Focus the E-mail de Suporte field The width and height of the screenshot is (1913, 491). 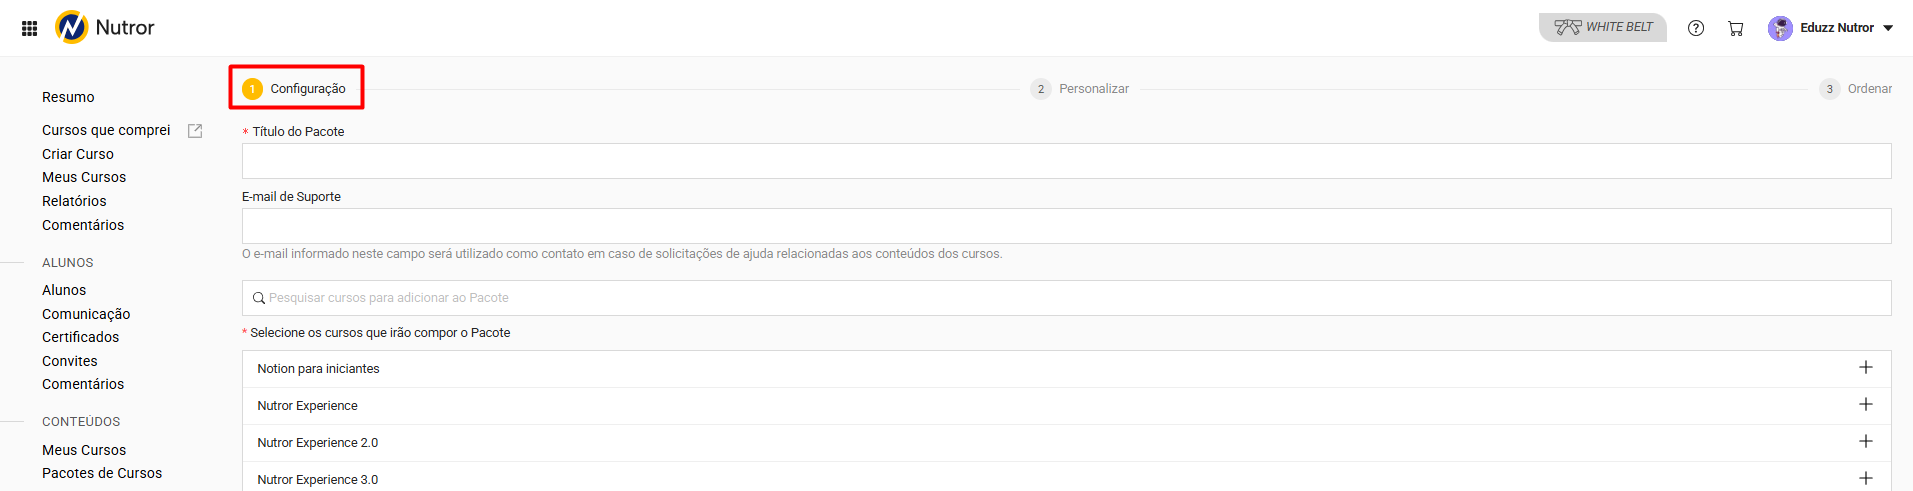1066,226
